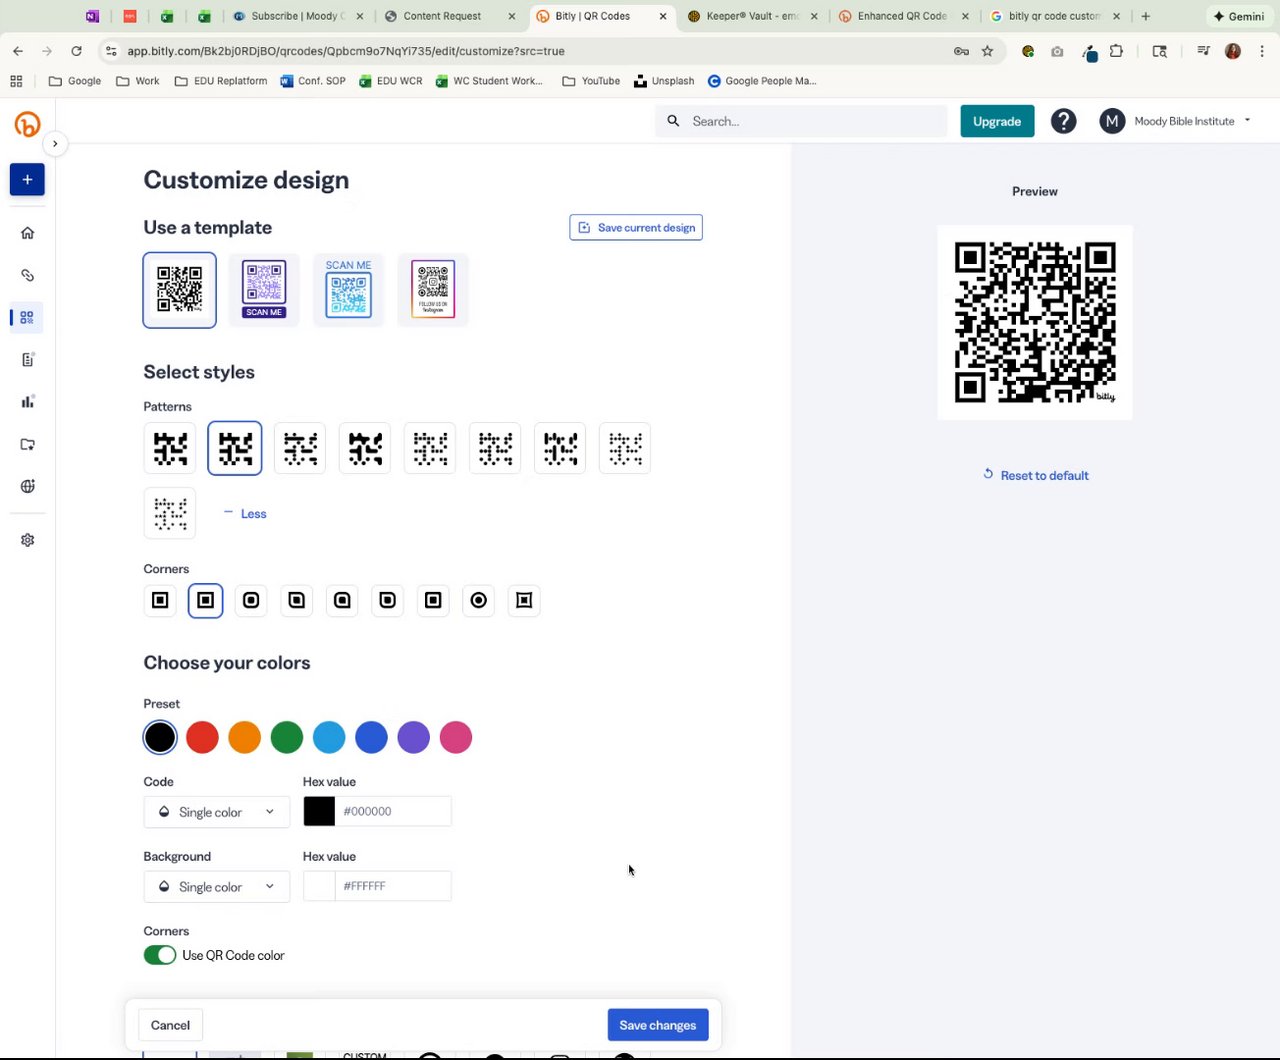Select the seventh corner style
Screen dimensions: 1280x1060
[x=433, y=600]
